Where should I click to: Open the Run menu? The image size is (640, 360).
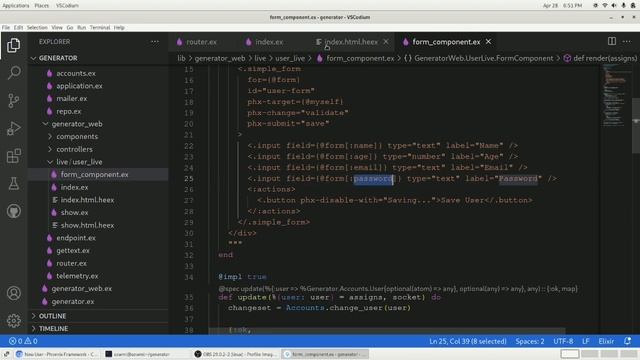pyautogui.click(x=81, y=27)
